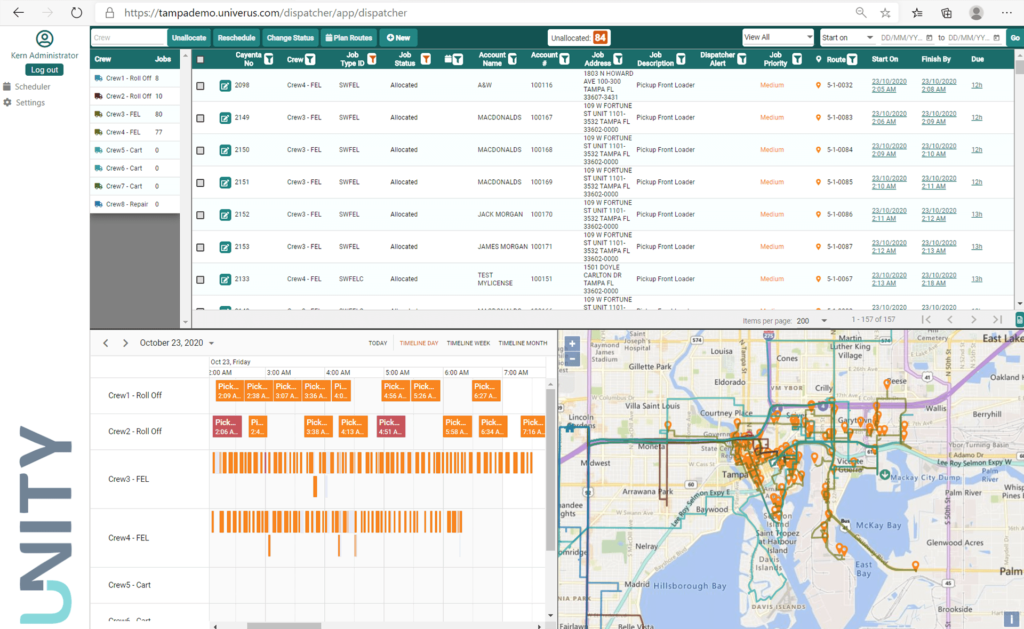Screen dimensions: 1024x629
Task: Click the Crew column filter icon
Action: (311, 60)
